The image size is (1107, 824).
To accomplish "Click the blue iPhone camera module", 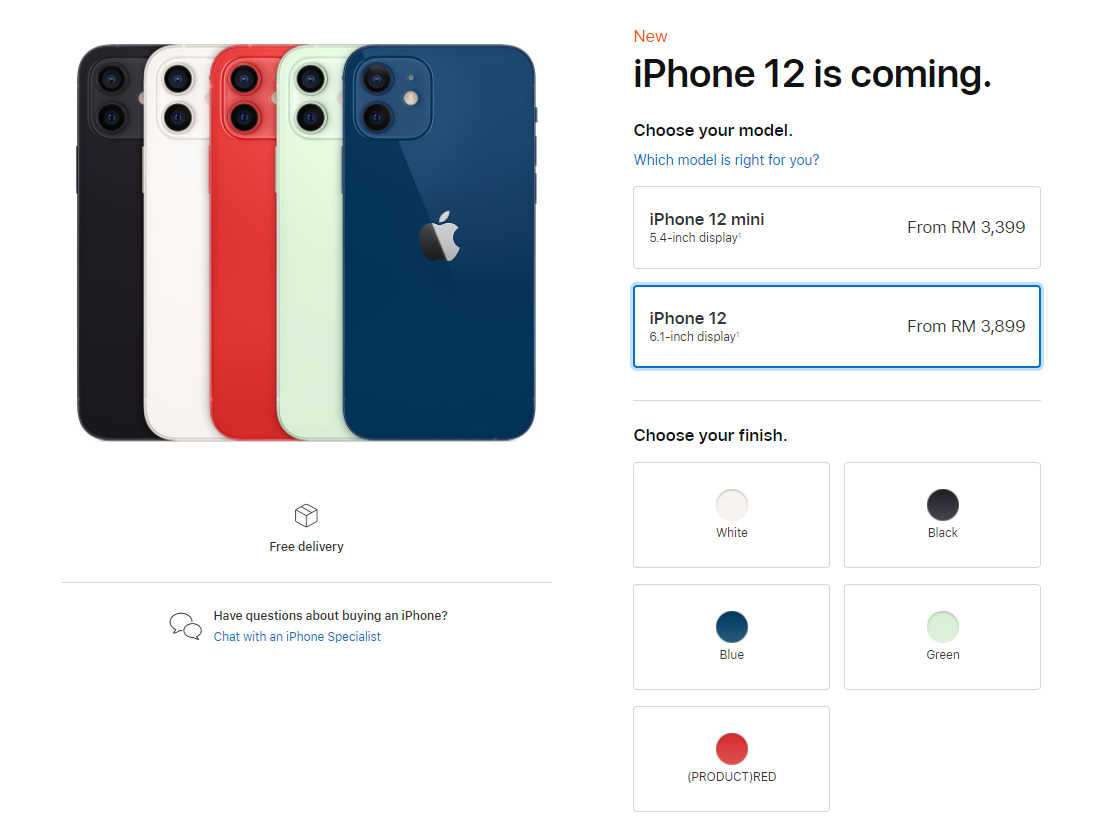I will click(x=393, y=97).
